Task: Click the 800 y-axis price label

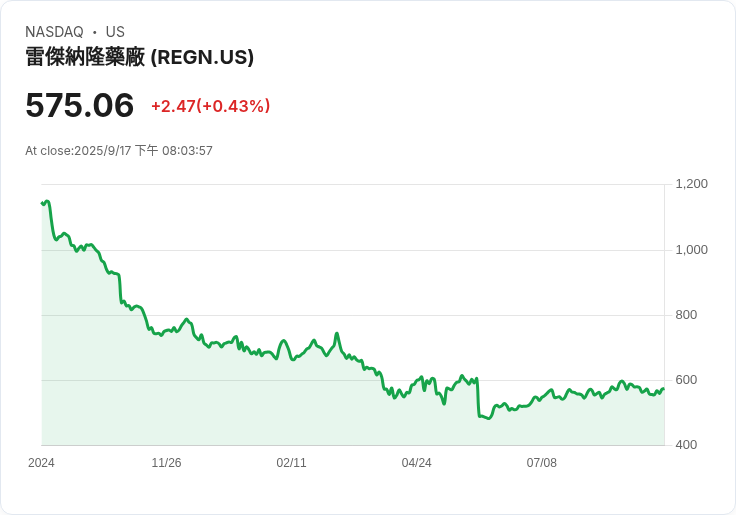Action: click(x=686, y=315)
